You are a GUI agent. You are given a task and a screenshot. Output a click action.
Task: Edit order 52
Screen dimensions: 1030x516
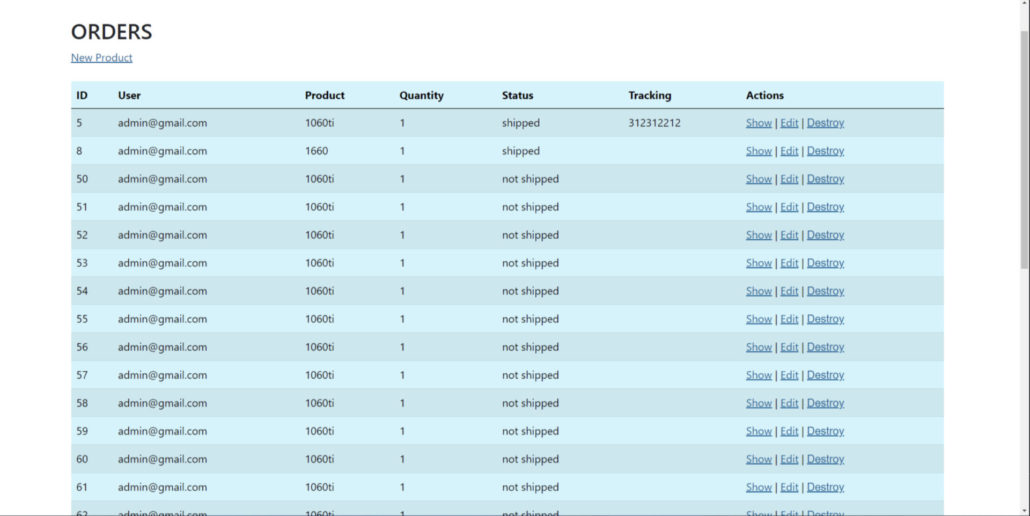pos(789,235)
